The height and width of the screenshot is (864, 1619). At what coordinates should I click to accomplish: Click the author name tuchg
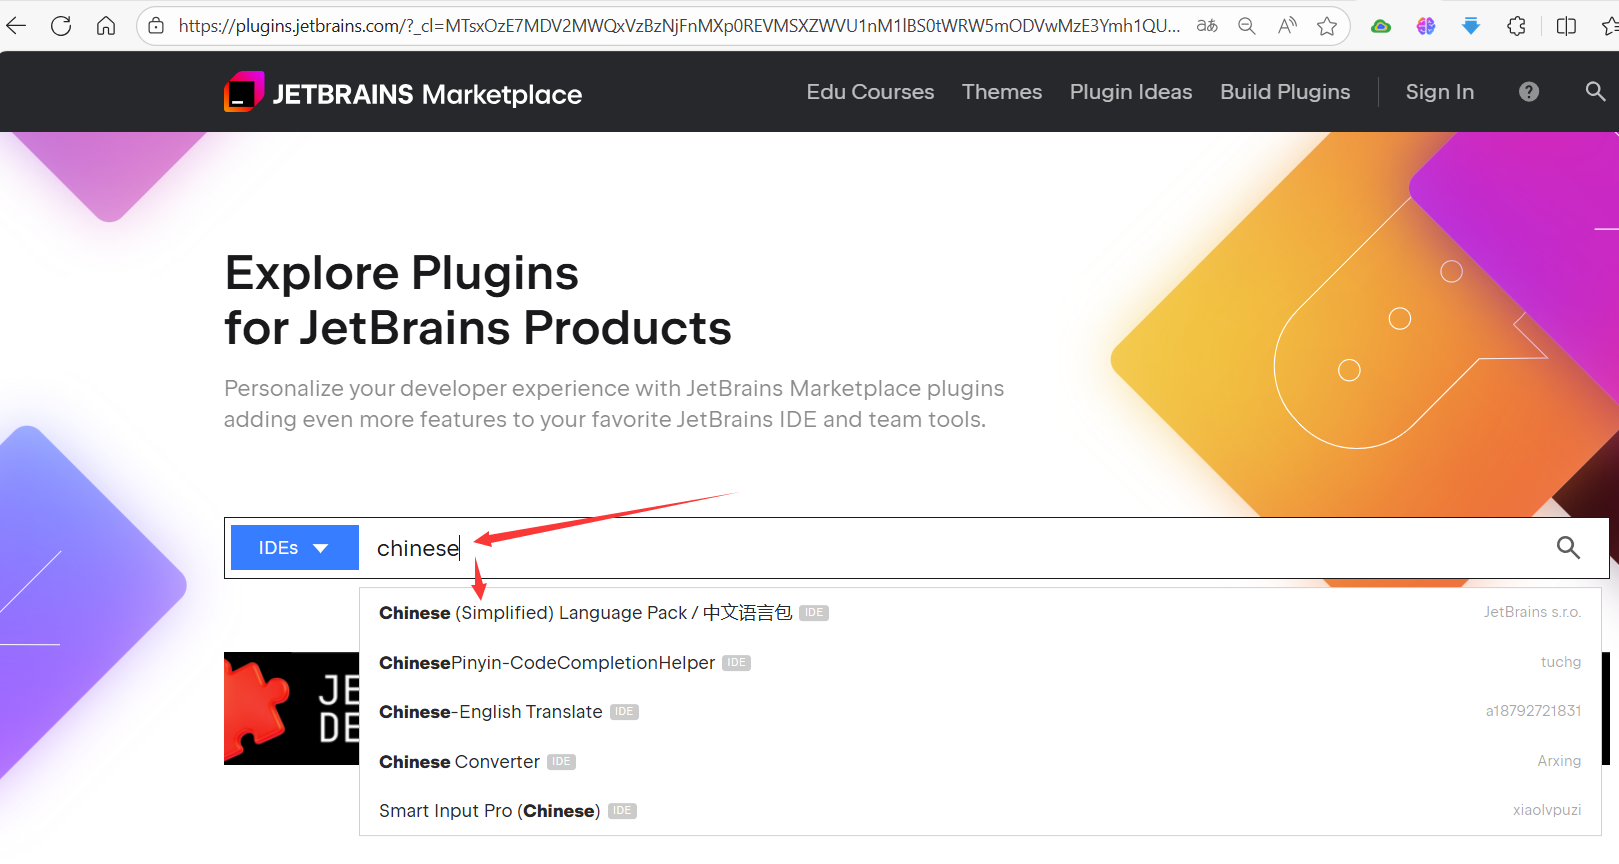click(x=1561, y=662)
